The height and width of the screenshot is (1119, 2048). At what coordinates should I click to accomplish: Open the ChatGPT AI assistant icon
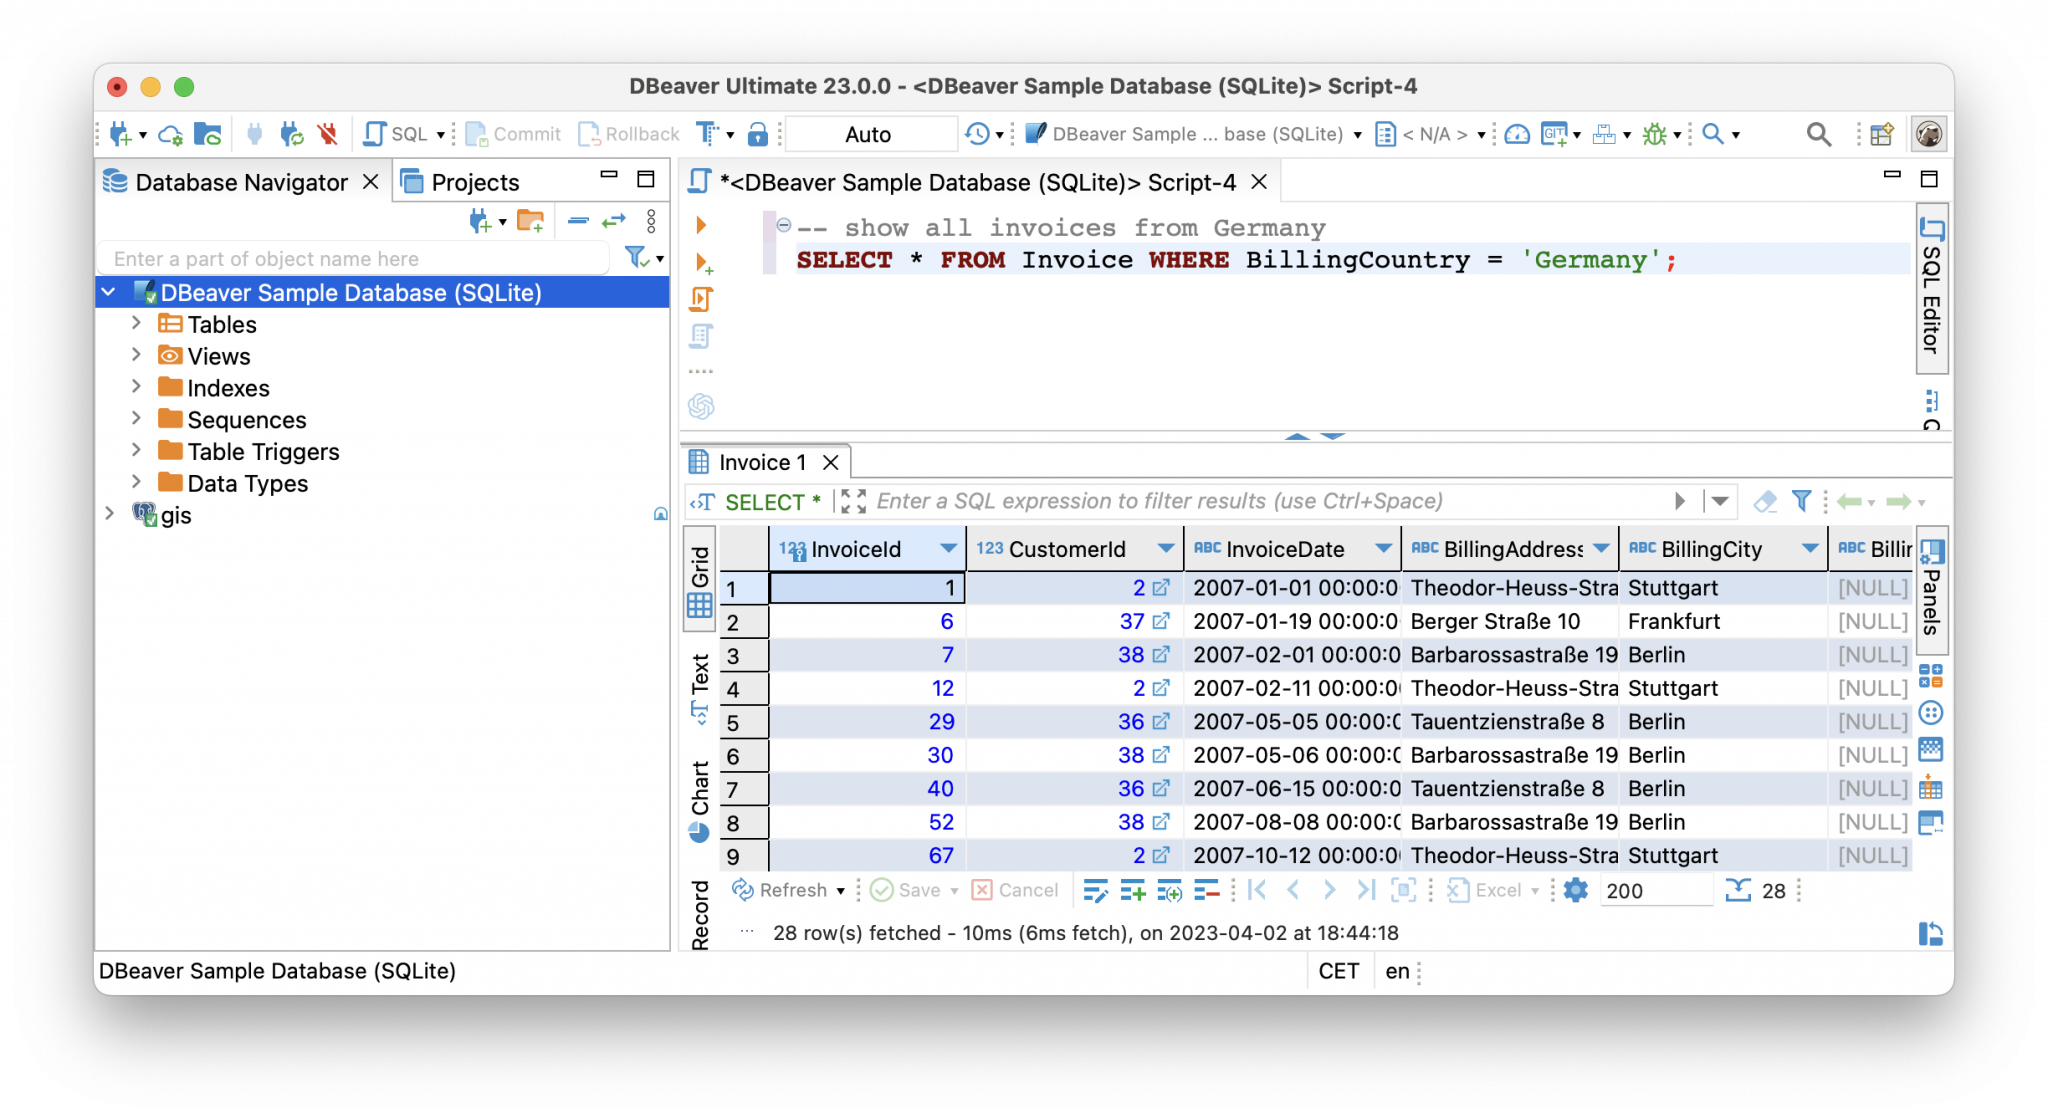(x=700, y=406)
